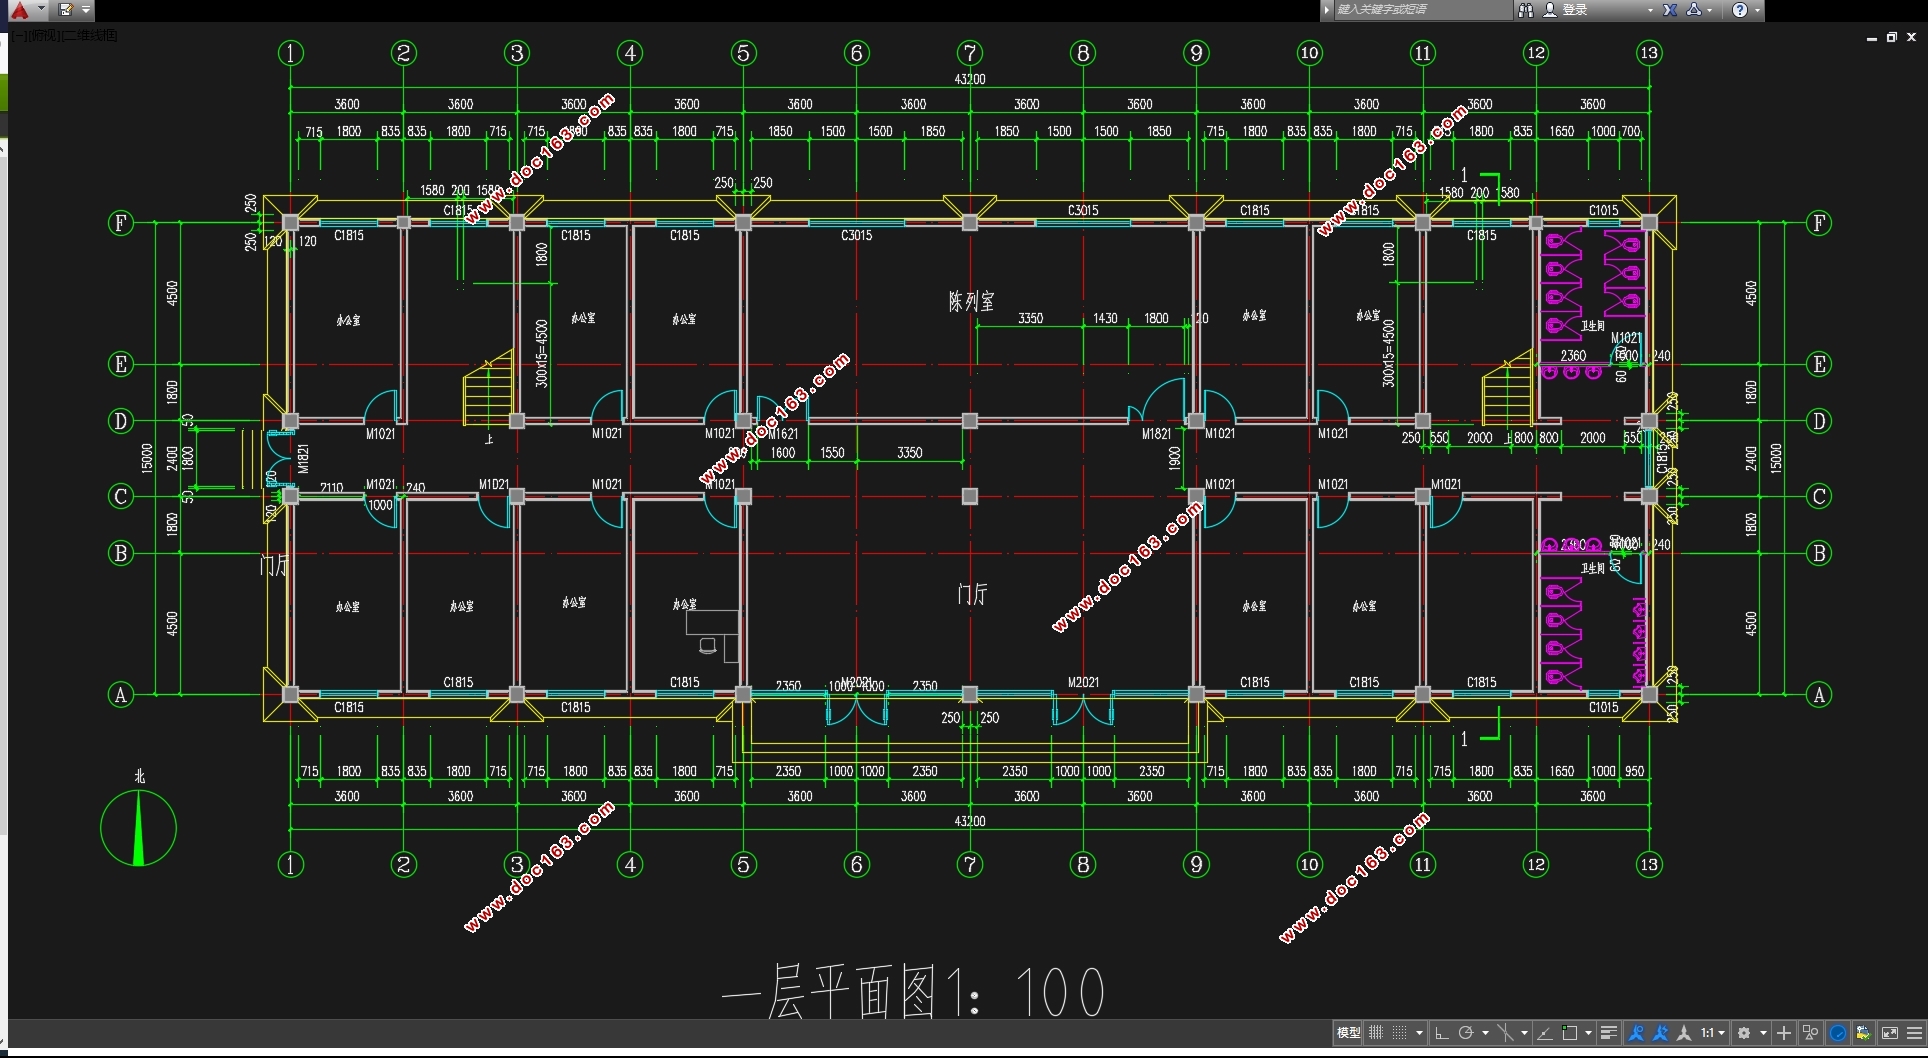Image resolution: width=1928 pixels, height=1058 pixels.
Task: Toggle ortho mode in status bar
Action: pos(1442,1033)
